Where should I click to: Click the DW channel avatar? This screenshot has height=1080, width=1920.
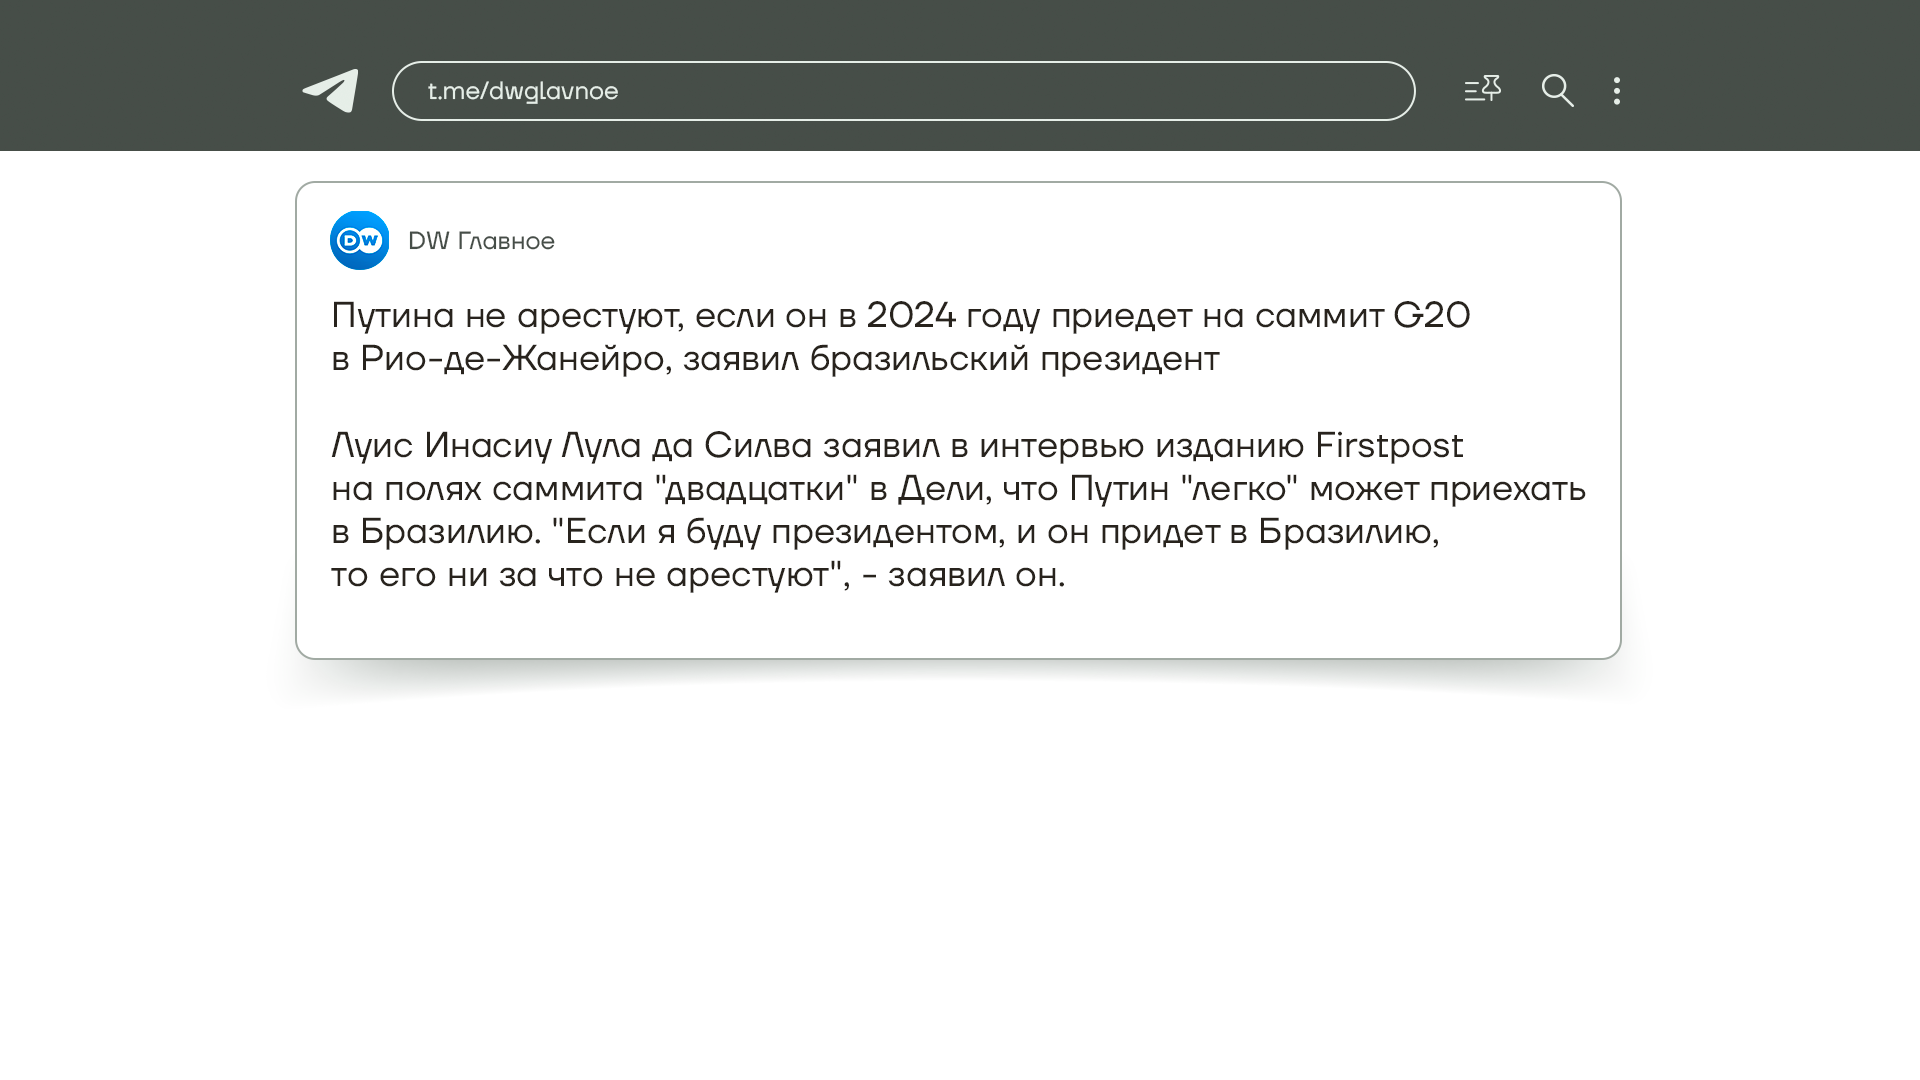pos(360,240)
